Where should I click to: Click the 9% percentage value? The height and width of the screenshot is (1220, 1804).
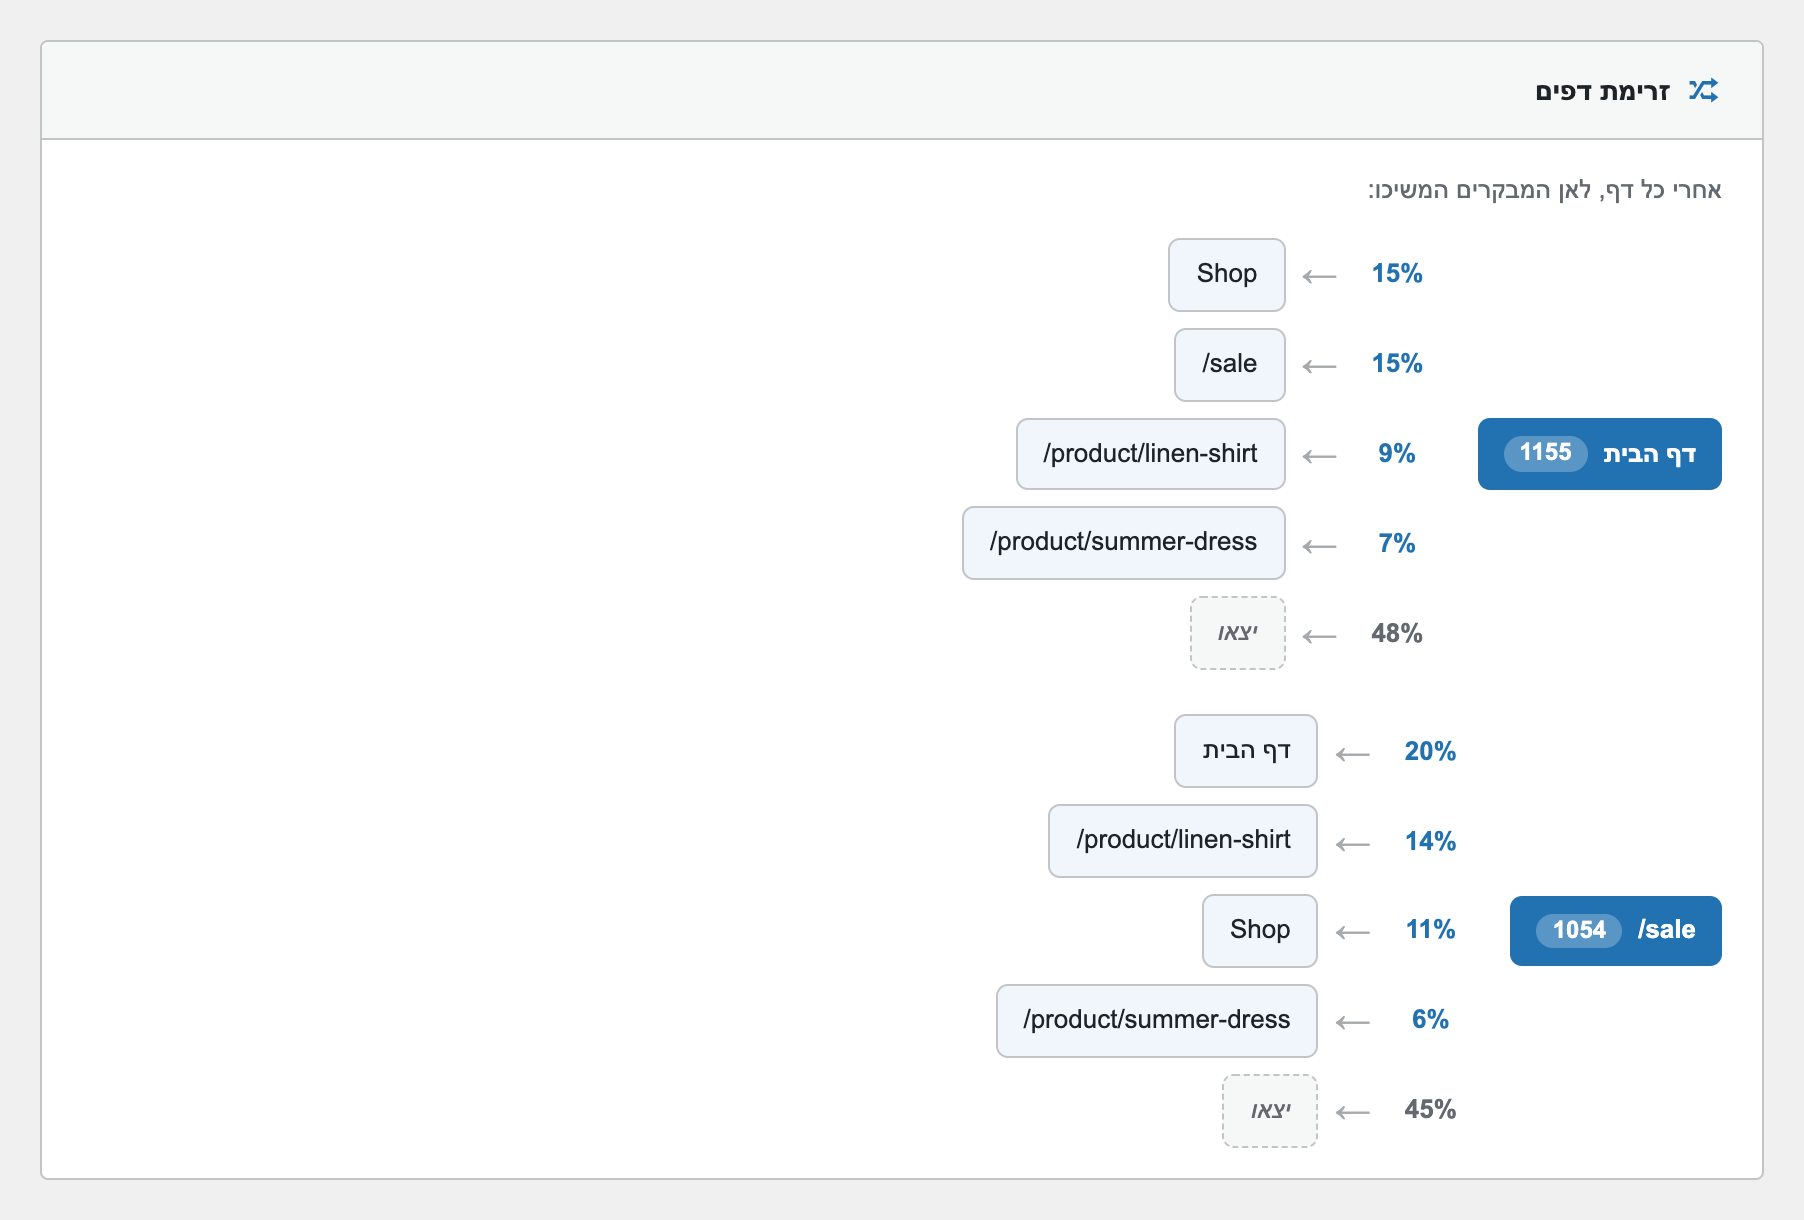(1396, 453)
